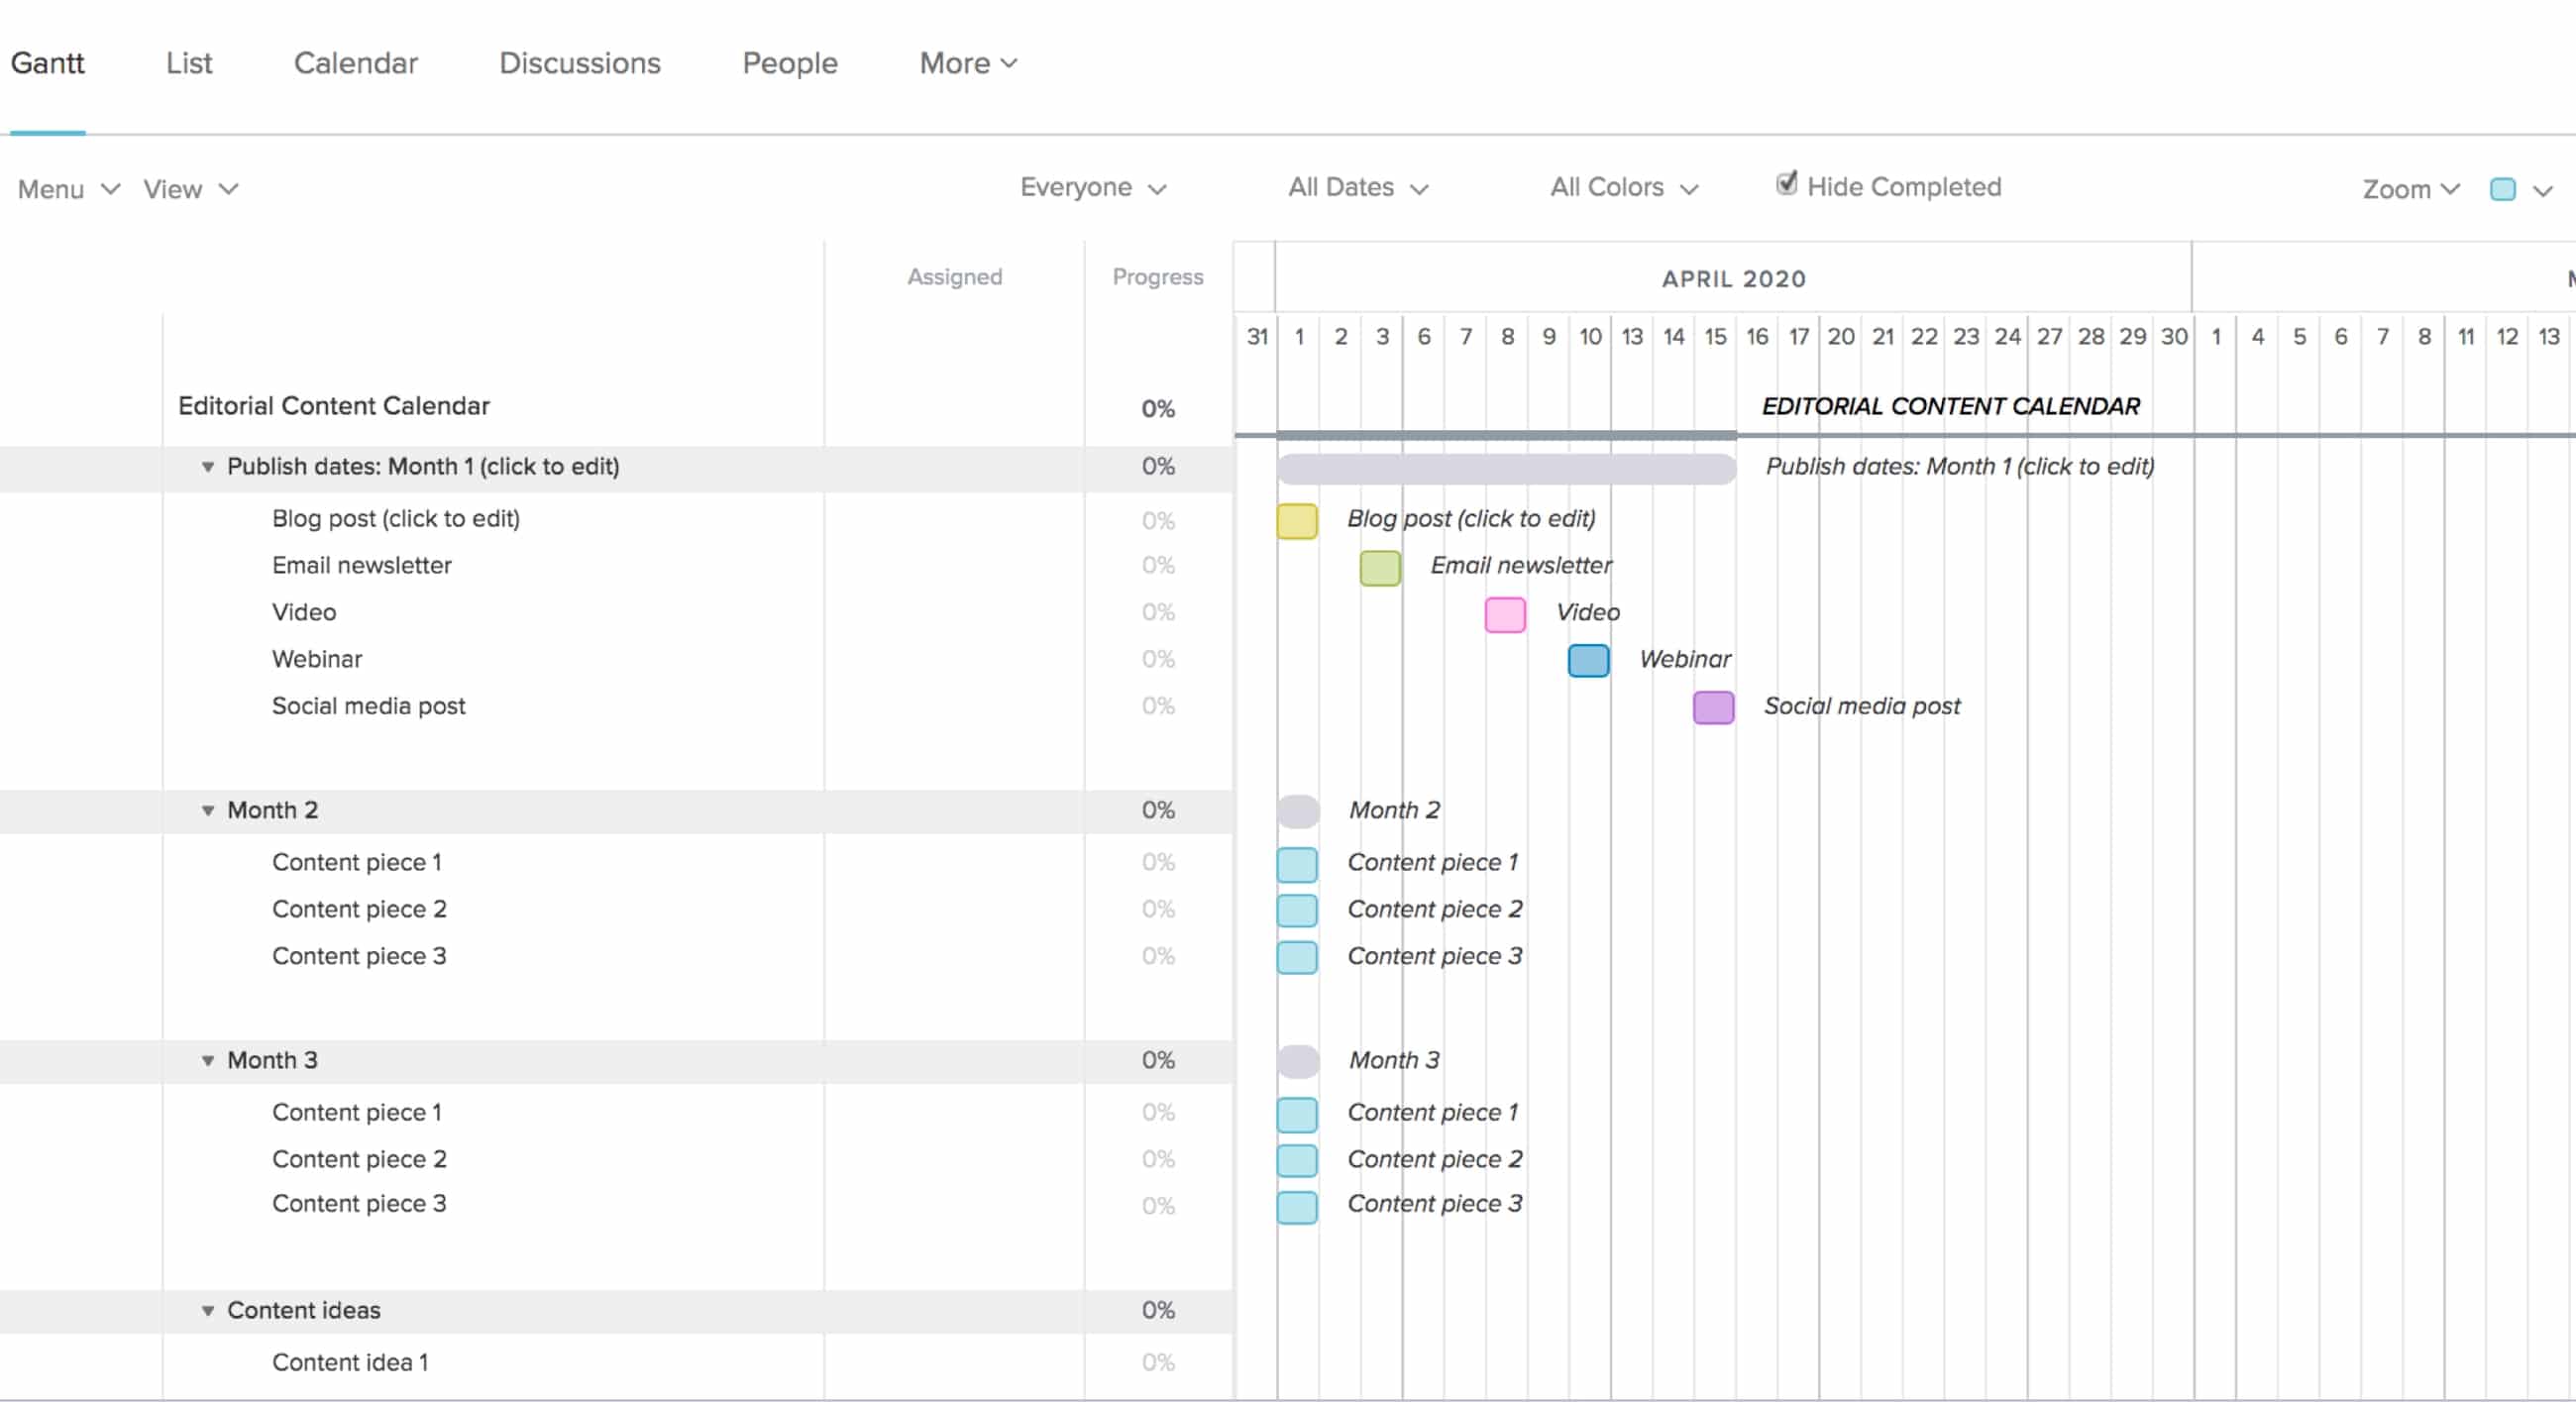Select Content piece 1 bar under Month 3
The image size is (2576, 1402).
click(1296, 1114)
